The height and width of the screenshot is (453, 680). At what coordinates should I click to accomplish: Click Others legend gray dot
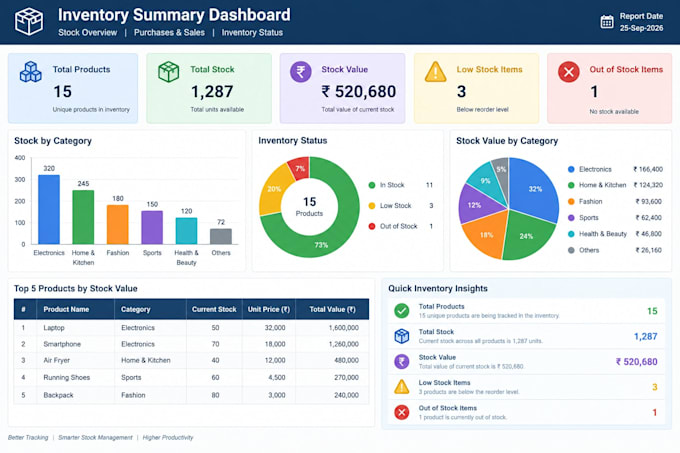click(x=571, y=250)
